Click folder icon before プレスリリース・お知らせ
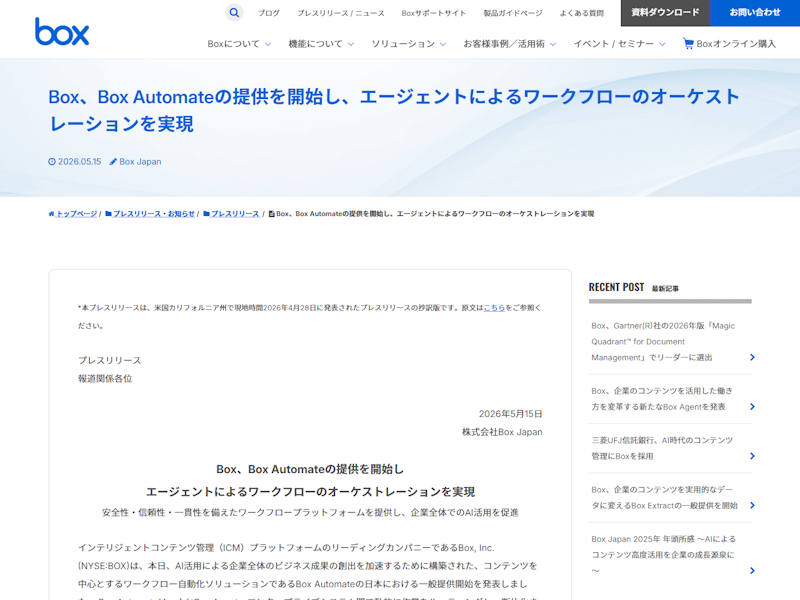 [x=108, y=214]
